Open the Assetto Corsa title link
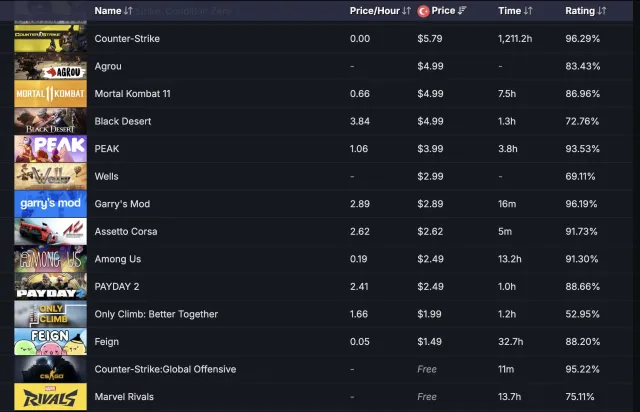The image size is (640, 412). click(x=126, y=232)
